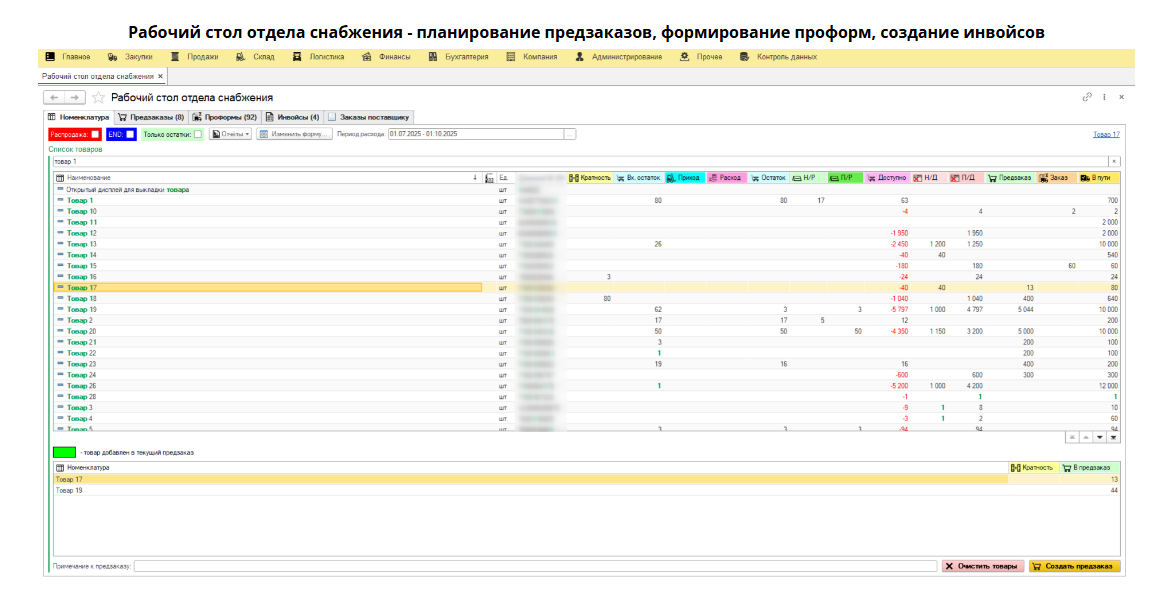Click the back navigation arrow
Screen dimensions: 1155x597
[x=54, y=97]
